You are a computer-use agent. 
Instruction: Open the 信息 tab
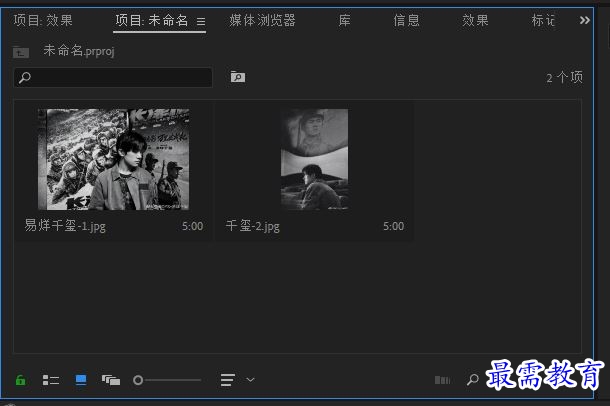pyautogui.click(x=406, y=20)
